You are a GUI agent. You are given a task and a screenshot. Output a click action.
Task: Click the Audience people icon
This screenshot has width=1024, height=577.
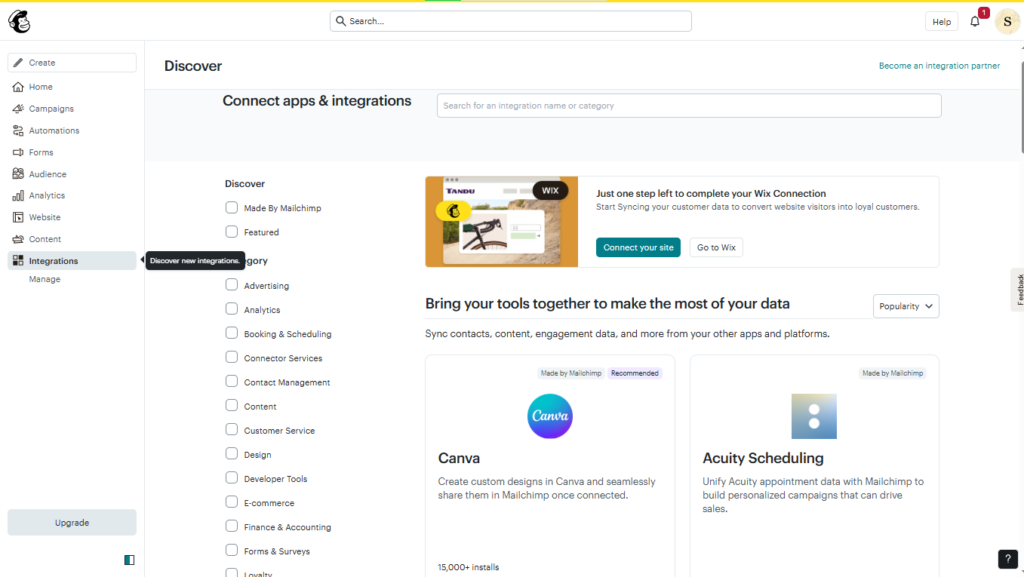pyautogui.click(x=18, y=174)
